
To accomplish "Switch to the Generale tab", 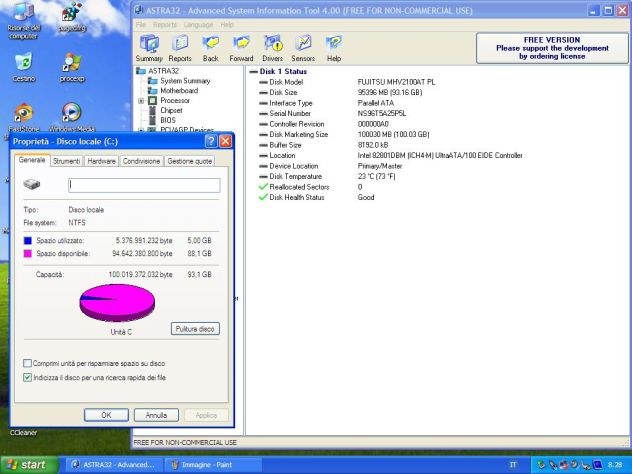I will pyautogui.click(x=32, y=160).
